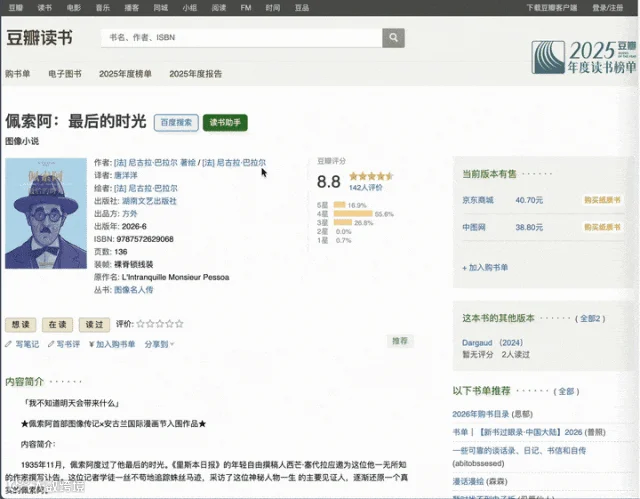The image size is (640, 499).
Task: Open the 2025 年度读书榜单 banner
Action: click(584, 57)
